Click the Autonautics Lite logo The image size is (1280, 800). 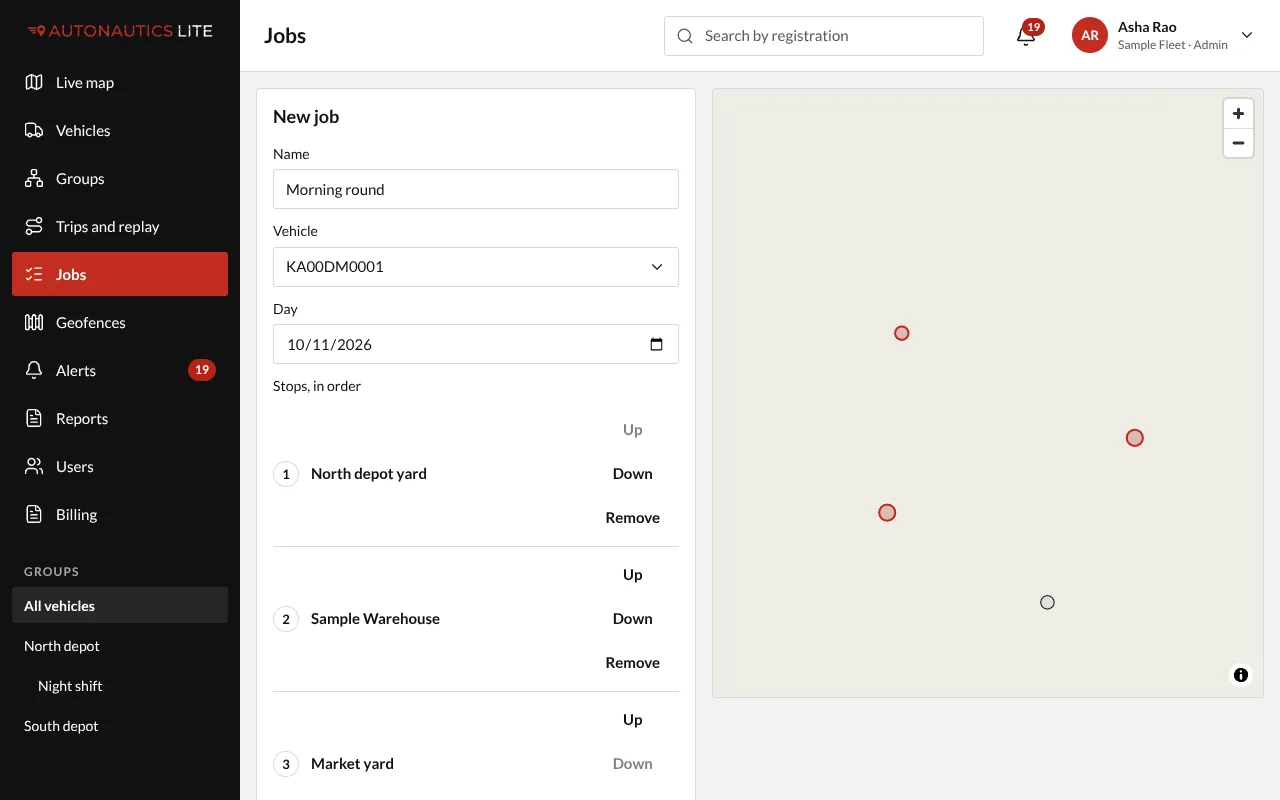click(120, 31)
